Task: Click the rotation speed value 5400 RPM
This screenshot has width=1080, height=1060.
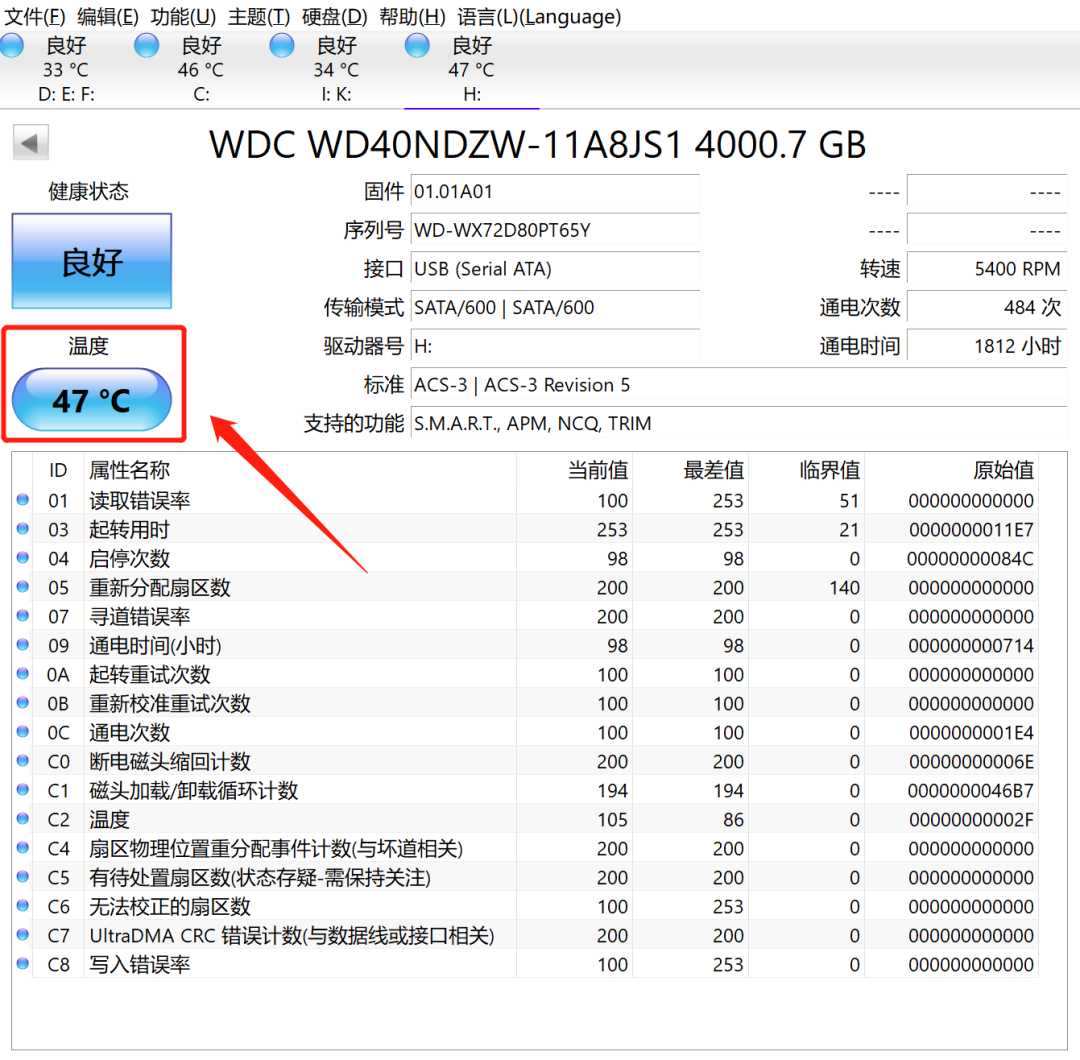Action: 987,268
